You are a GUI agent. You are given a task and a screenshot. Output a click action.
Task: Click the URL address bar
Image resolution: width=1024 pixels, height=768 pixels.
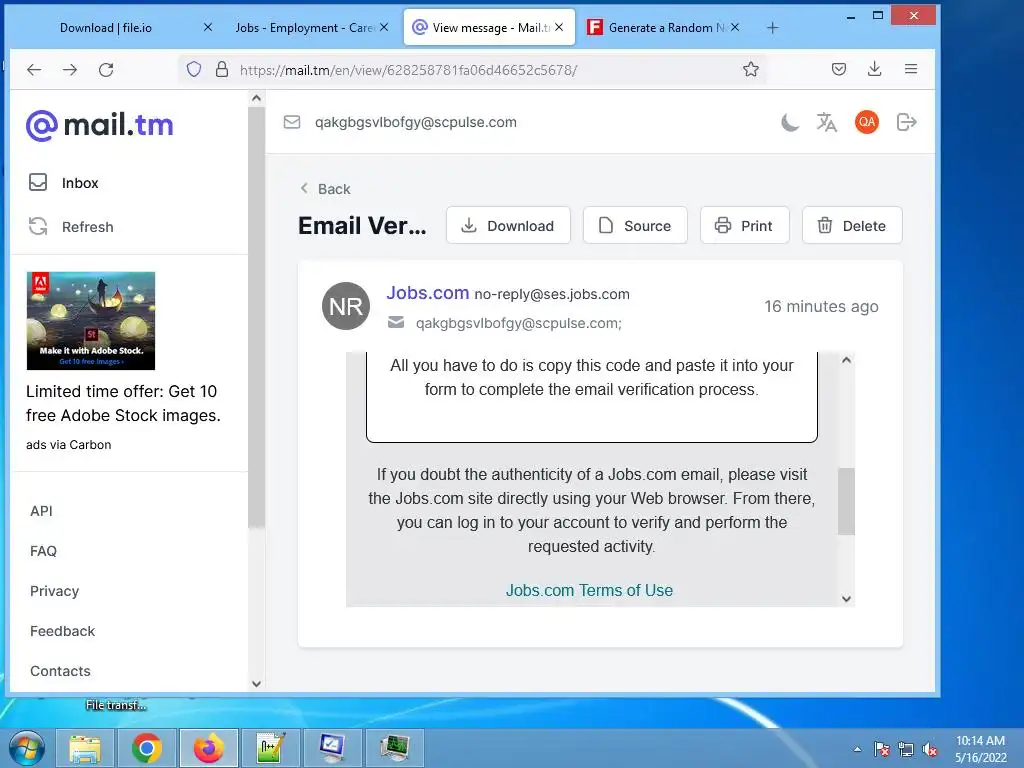pyautogui.click(x=472, y=70)
